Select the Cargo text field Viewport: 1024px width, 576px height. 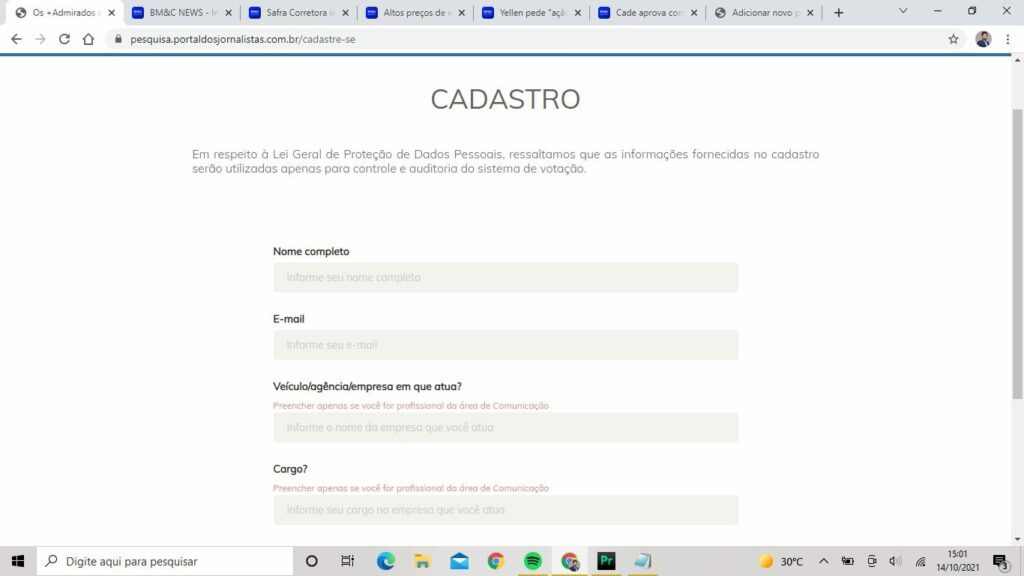click(505, 510)
